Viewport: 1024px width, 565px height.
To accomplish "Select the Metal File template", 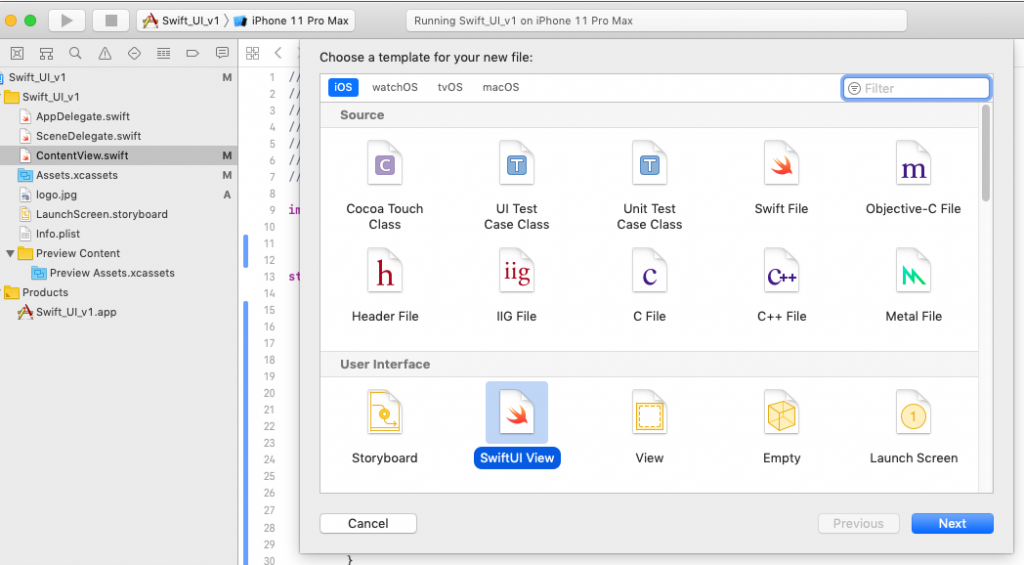I will pos(913,285).
